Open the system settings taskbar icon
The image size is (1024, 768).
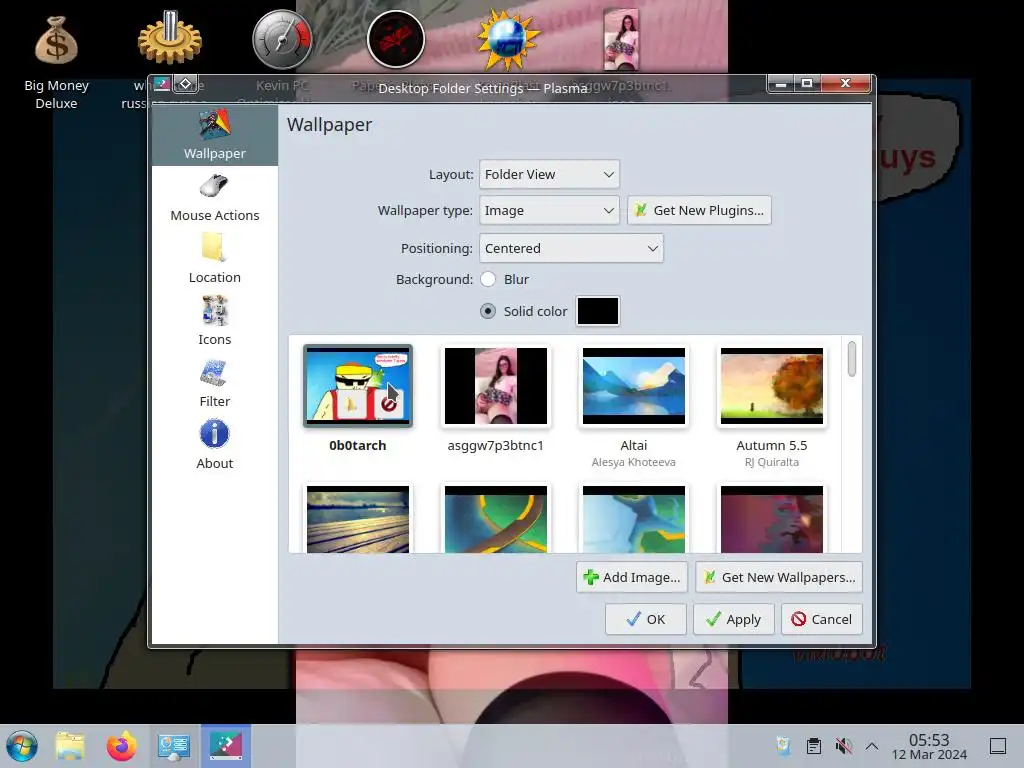174,746
